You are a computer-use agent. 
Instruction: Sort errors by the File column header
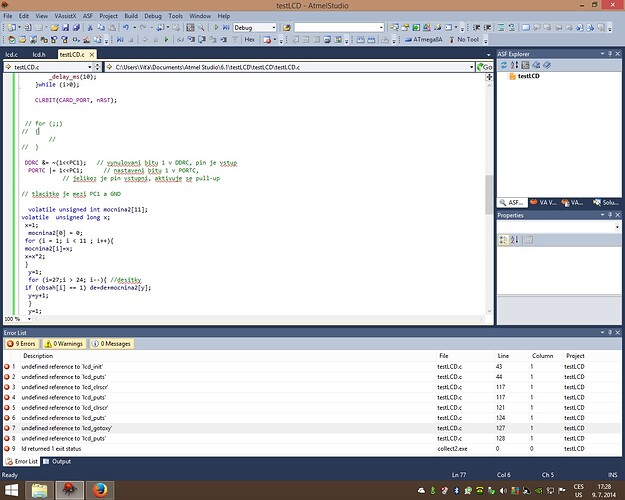click(444, 356)
